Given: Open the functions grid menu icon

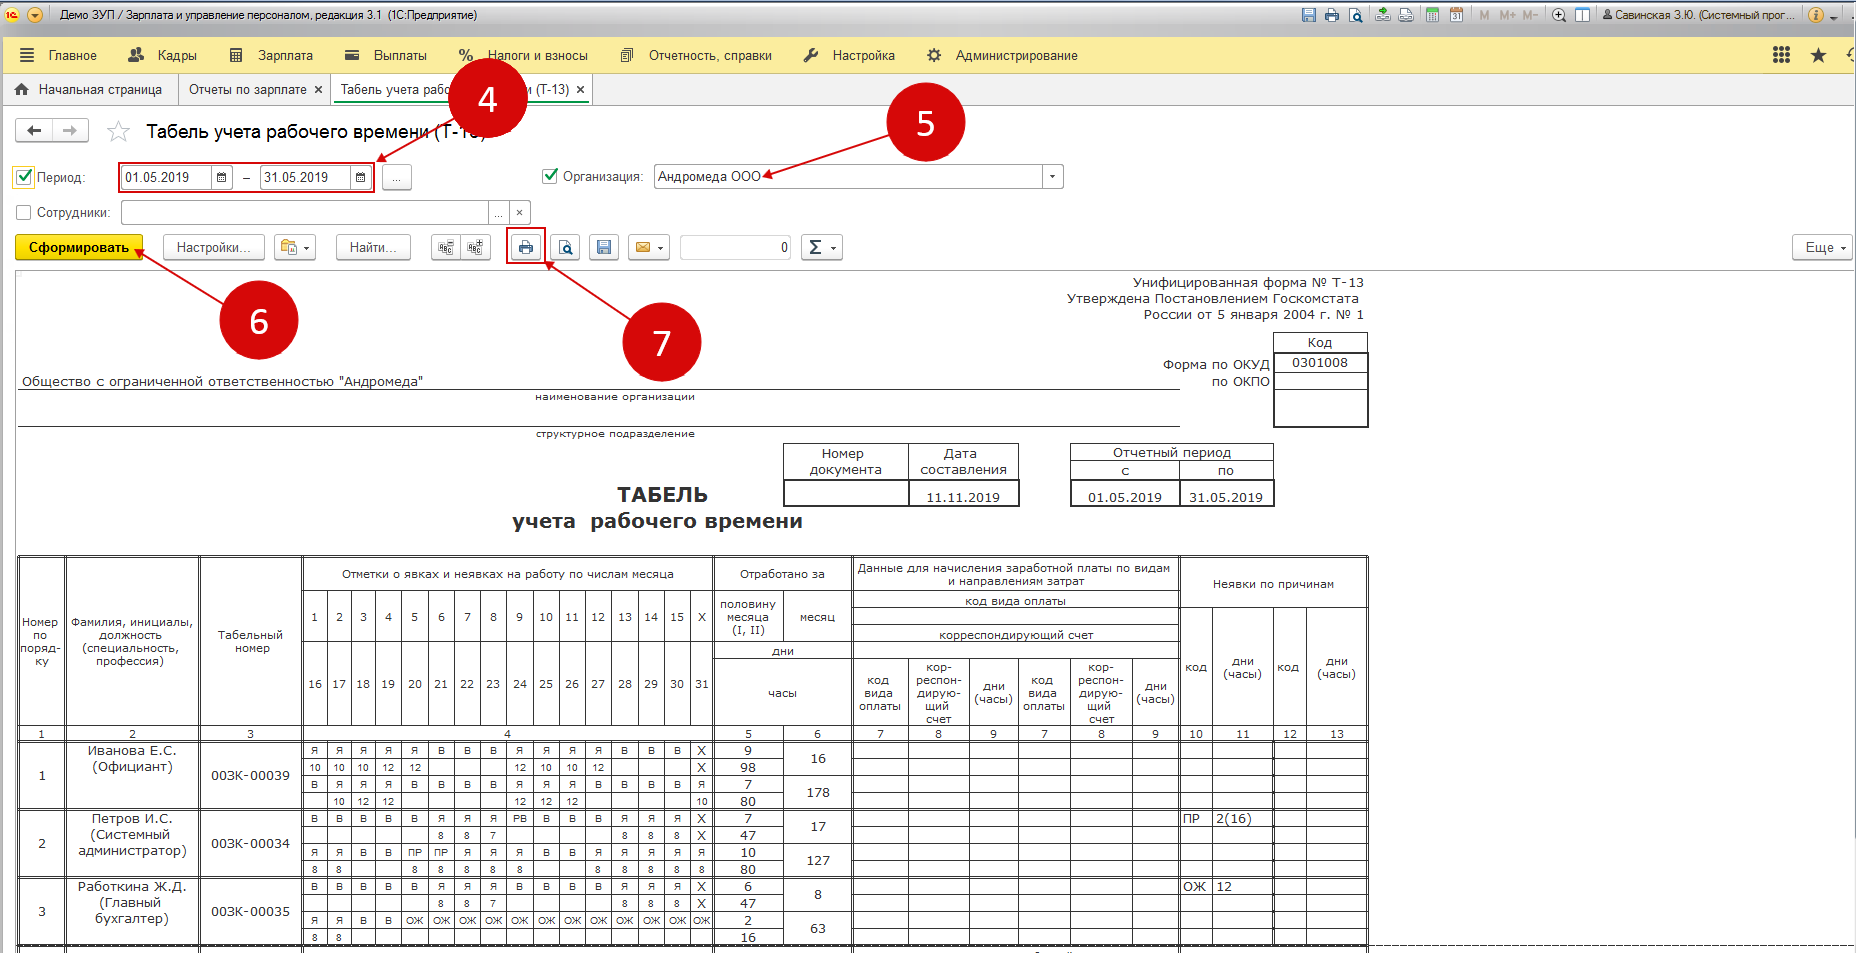Looking at the screenshot, I should coord(1782,55).
